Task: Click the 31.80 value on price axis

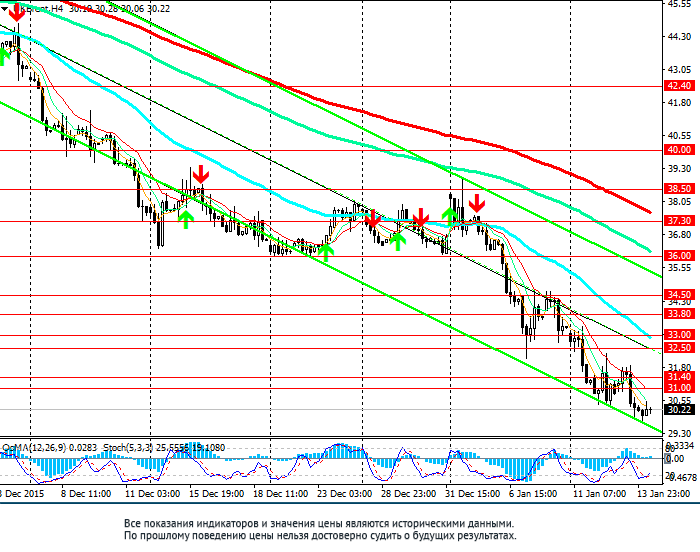Action: pyautogui.click(x=679, y=368)
